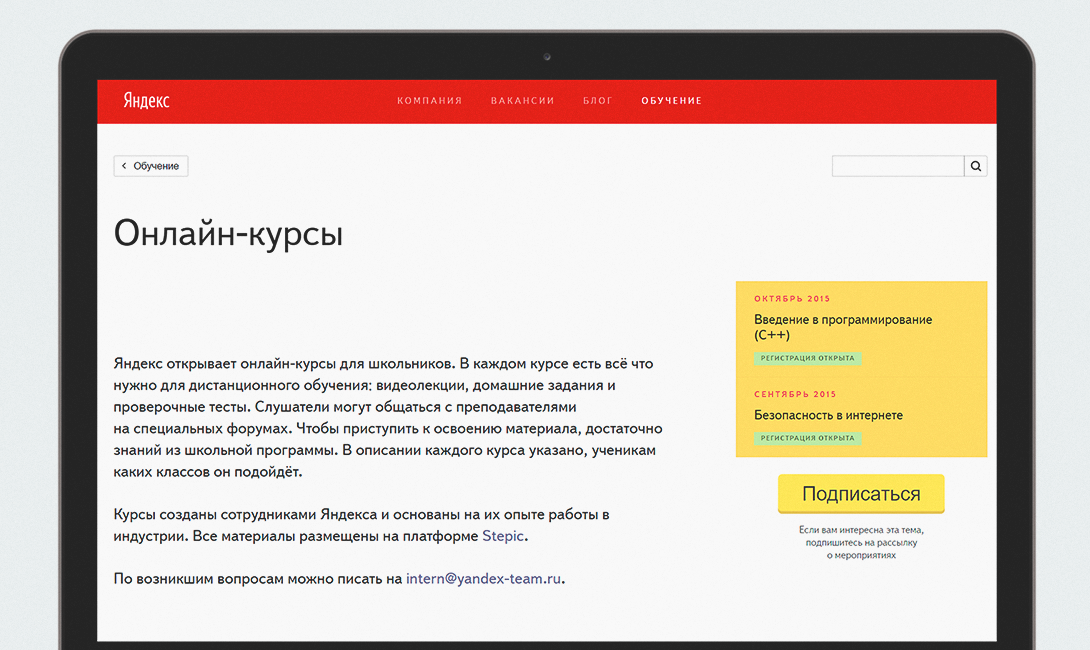Open the Вакансии menu item
The height and width of the screenshot is (650, 1090).
(x=523, y=101)
